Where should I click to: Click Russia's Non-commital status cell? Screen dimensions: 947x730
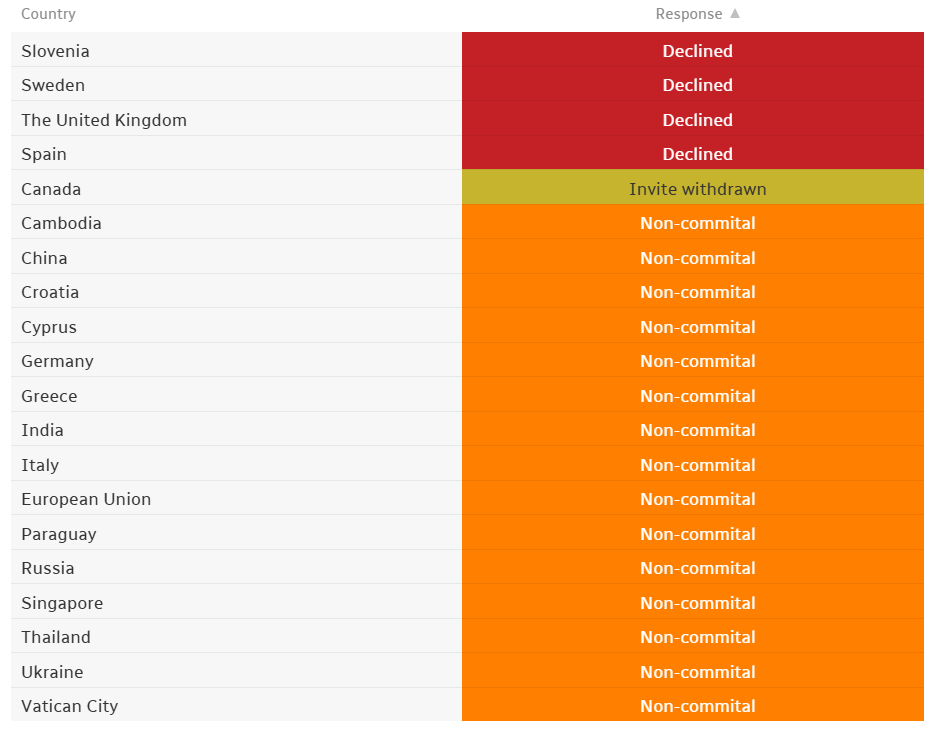click(x=697, y=568)
